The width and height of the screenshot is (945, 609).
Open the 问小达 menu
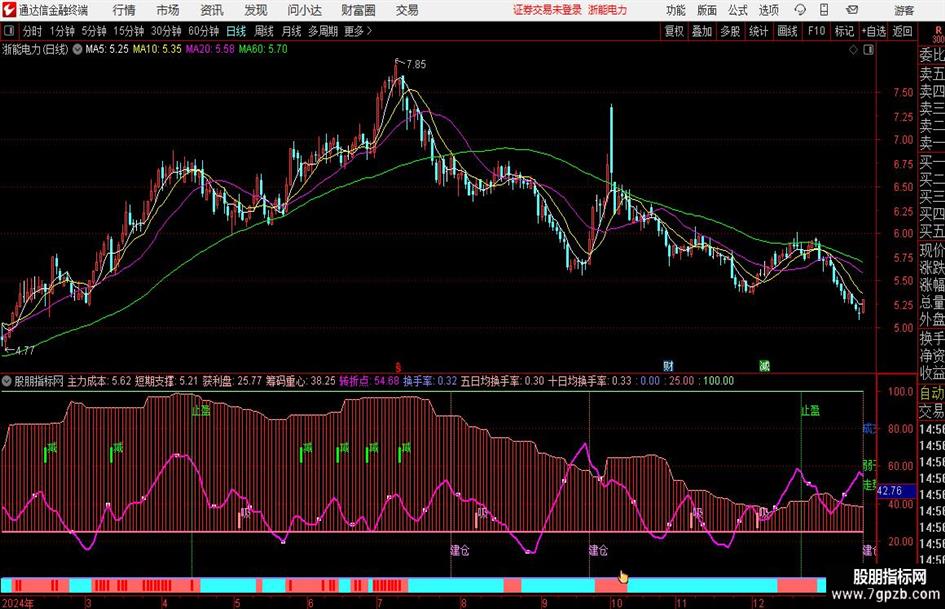click(304, 10)
